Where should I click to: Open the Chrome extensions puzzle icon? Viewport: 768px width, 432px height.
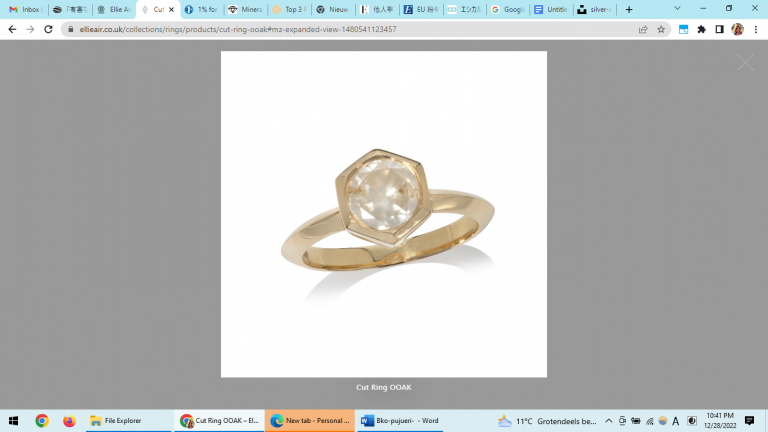(701, 29)
